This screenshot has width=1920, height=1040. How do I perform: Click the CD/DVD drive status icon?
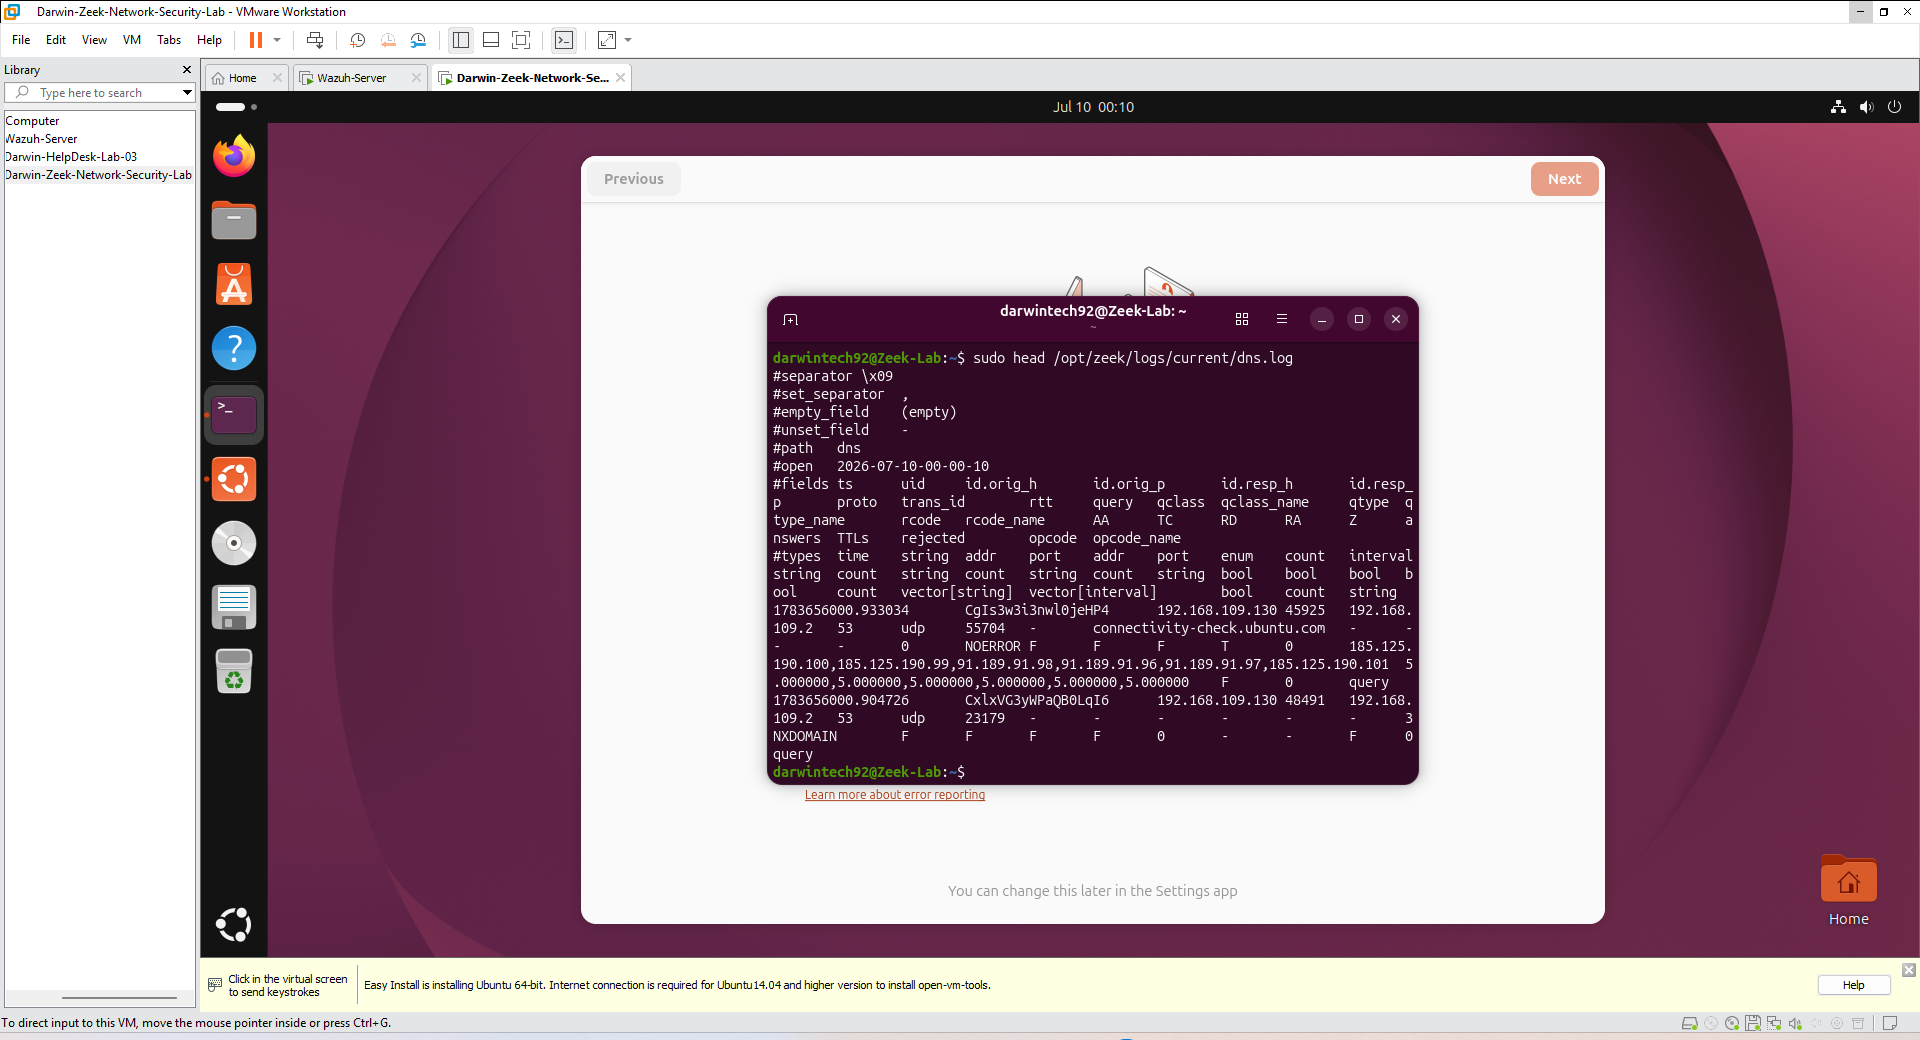pos(1732,1023)
